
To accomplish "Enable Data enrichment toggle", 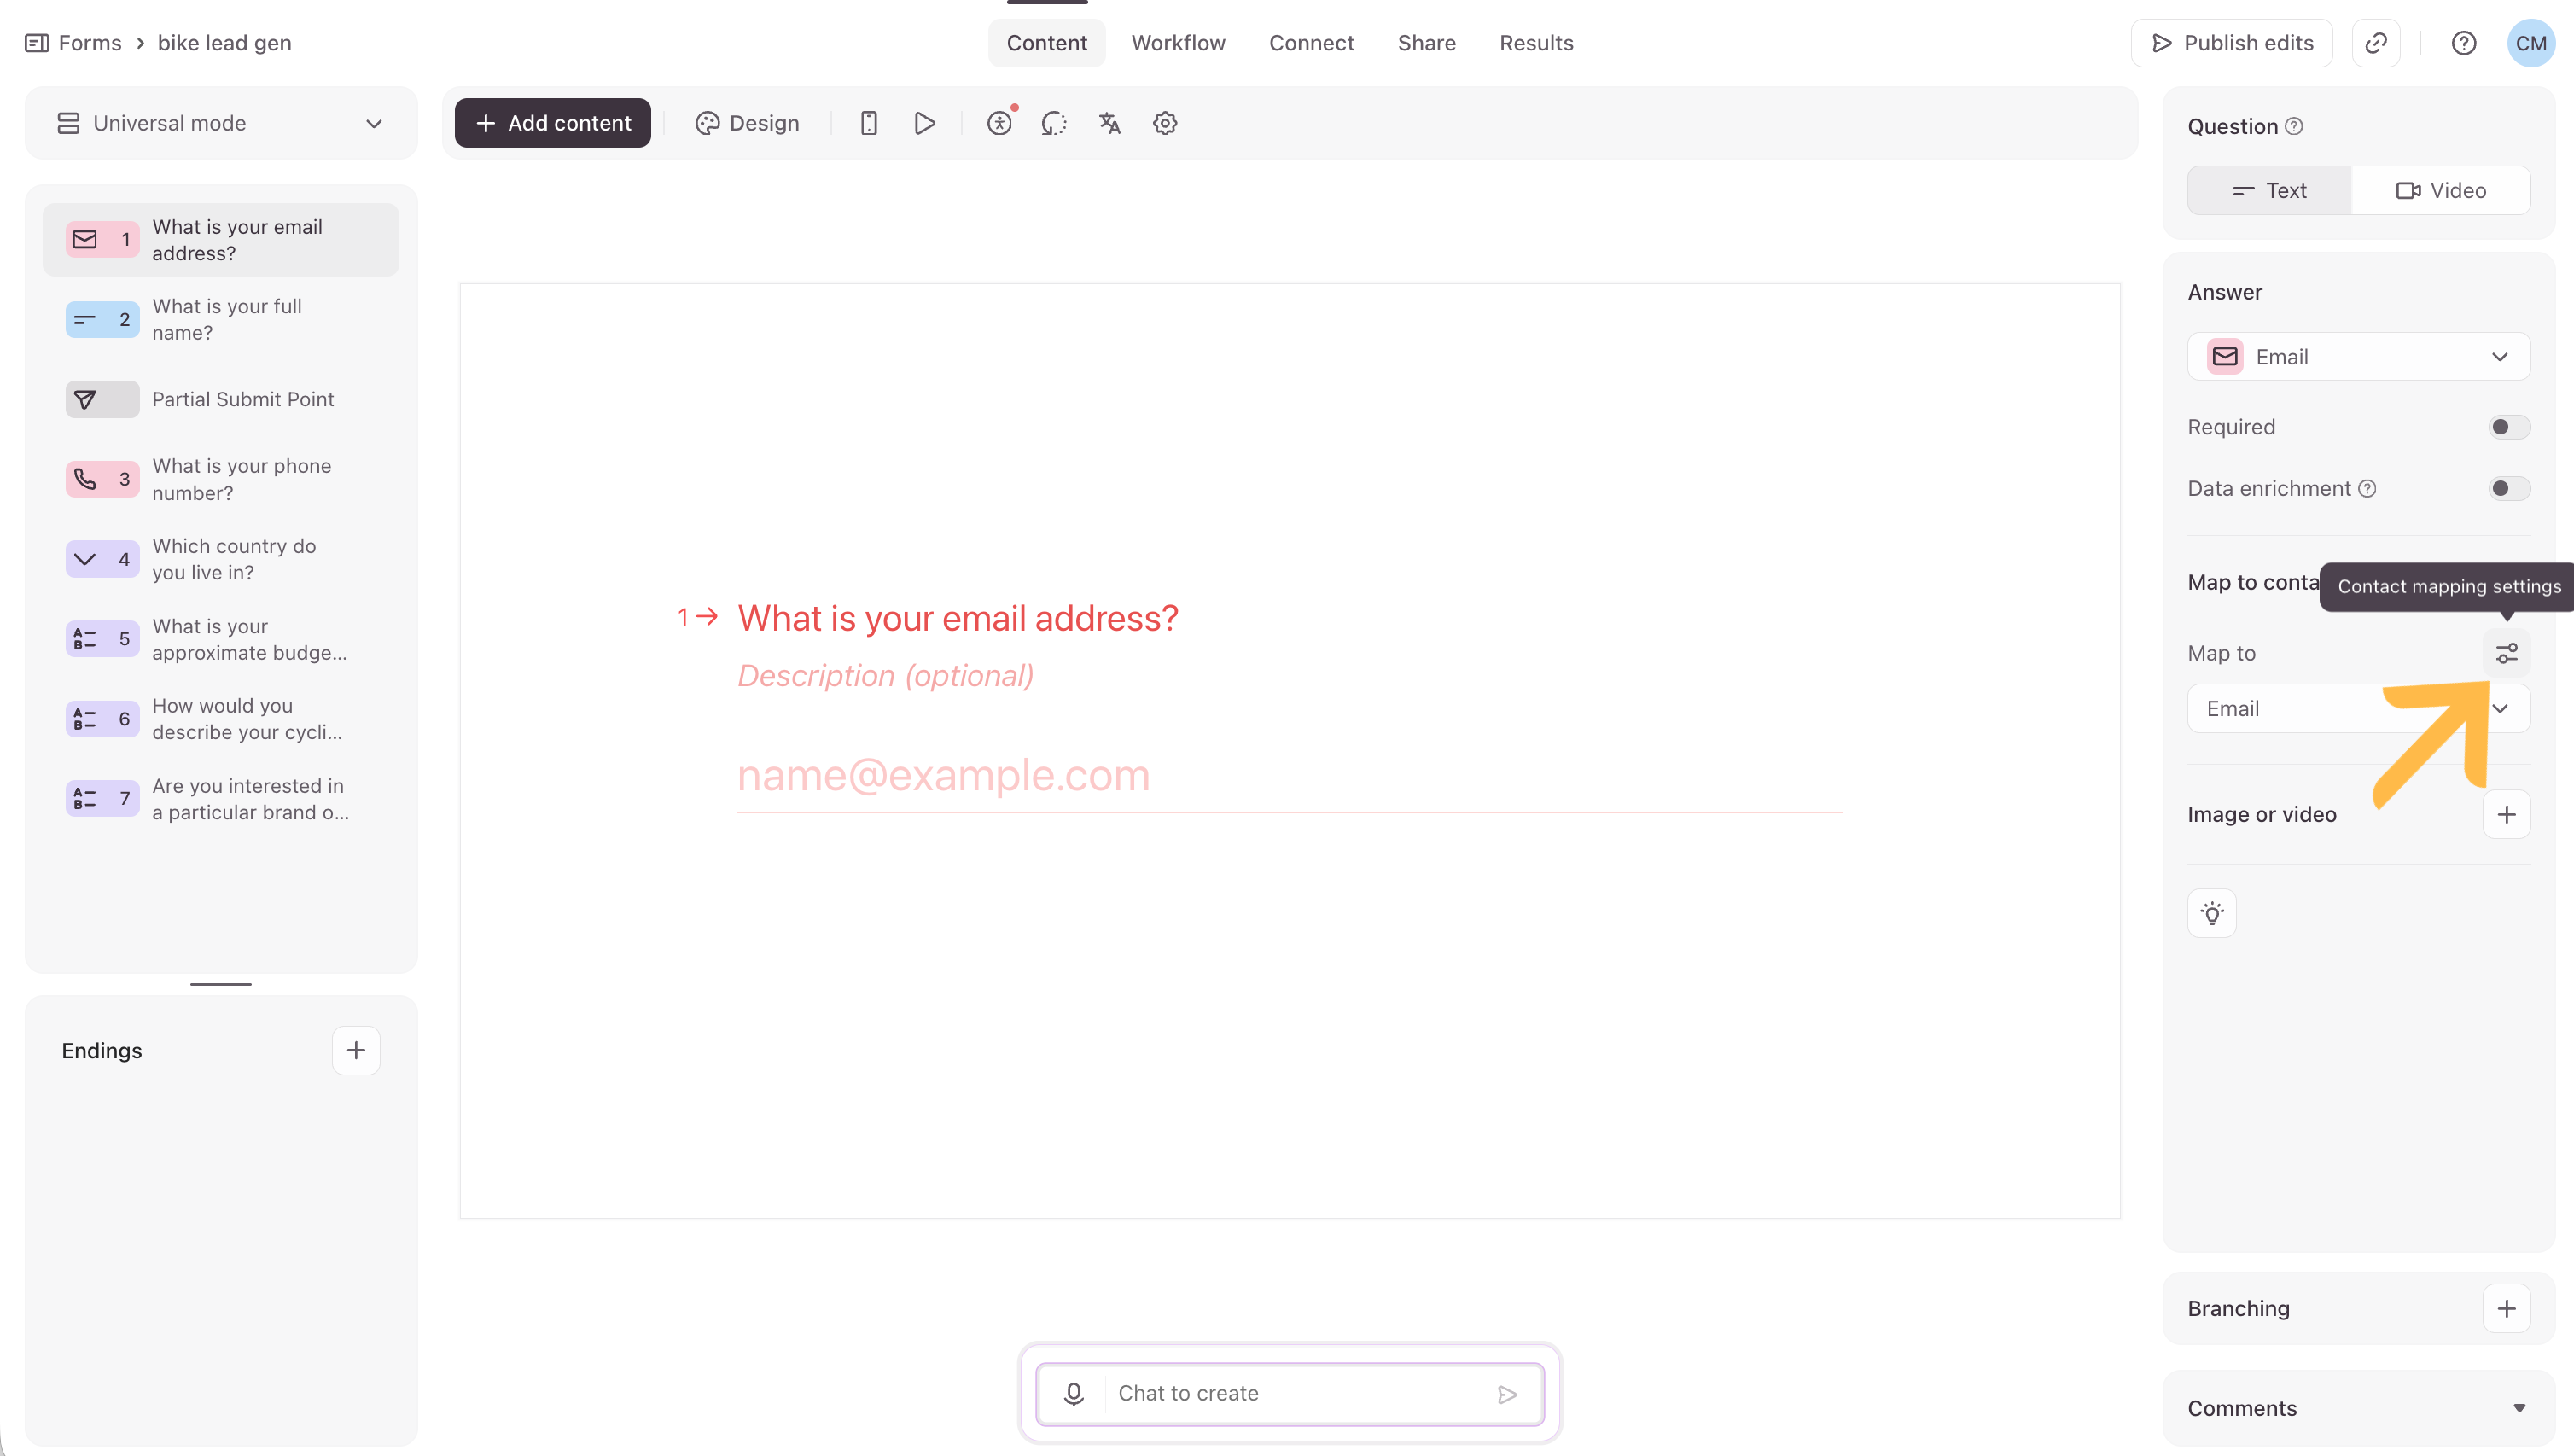I will (x=2508, y=489).
